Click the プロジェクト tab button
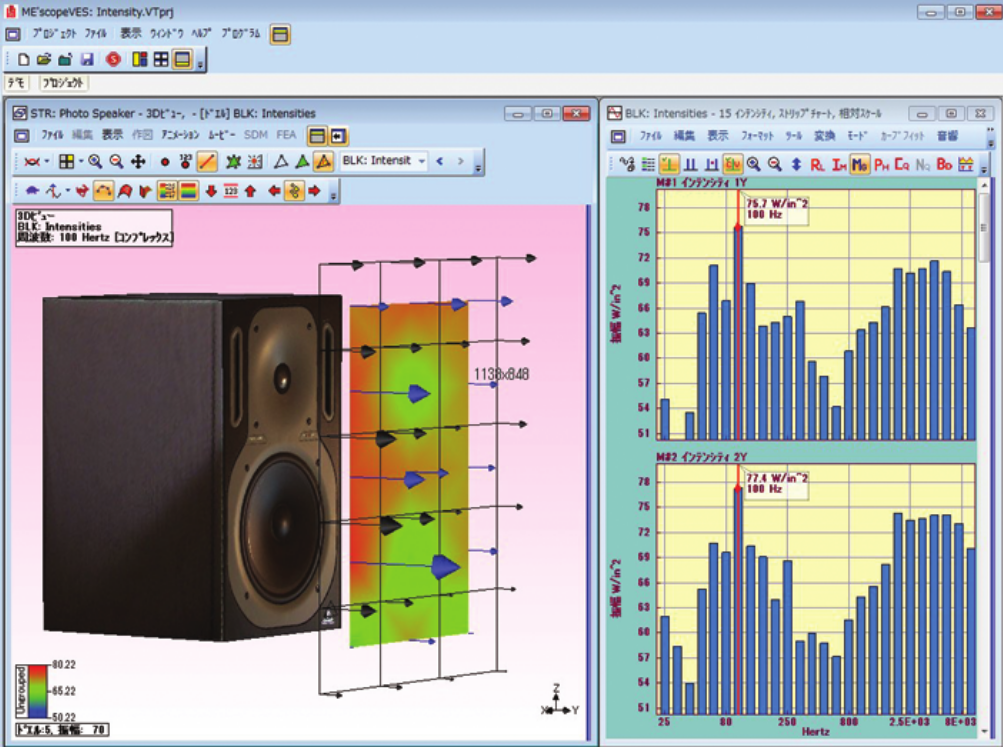Viewport: 1003px width, 747px height. pyautogui.click(x=63, y=83)
